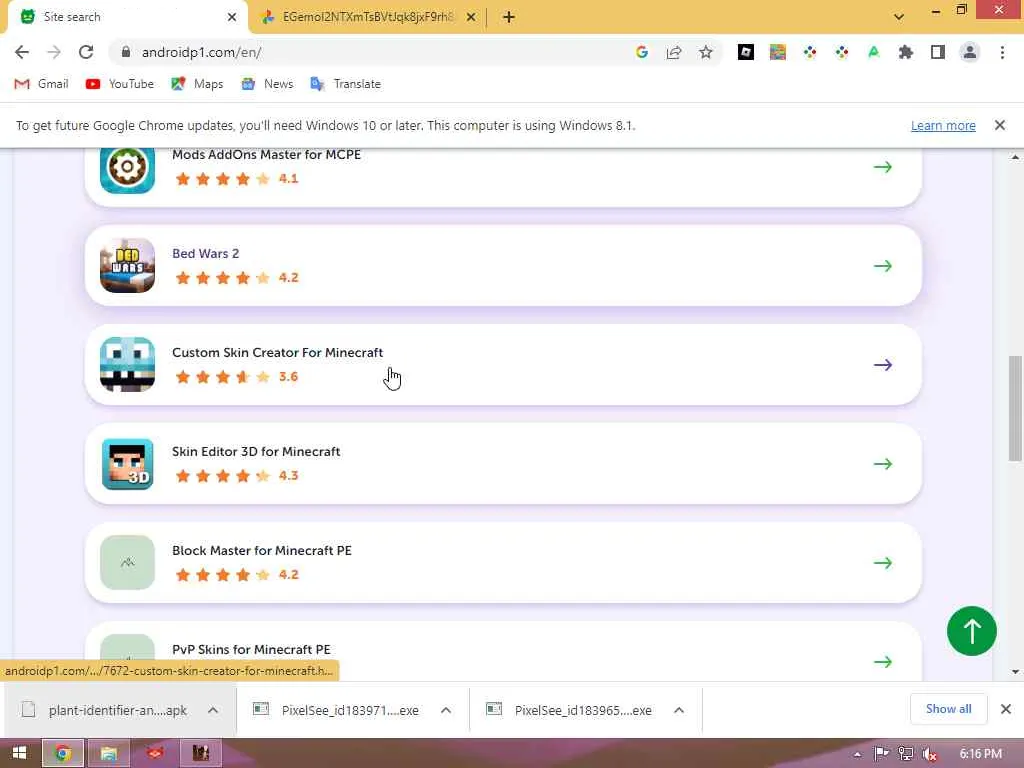
Task: Dismiss the Chrome update notification bar
Action: 1000,125
